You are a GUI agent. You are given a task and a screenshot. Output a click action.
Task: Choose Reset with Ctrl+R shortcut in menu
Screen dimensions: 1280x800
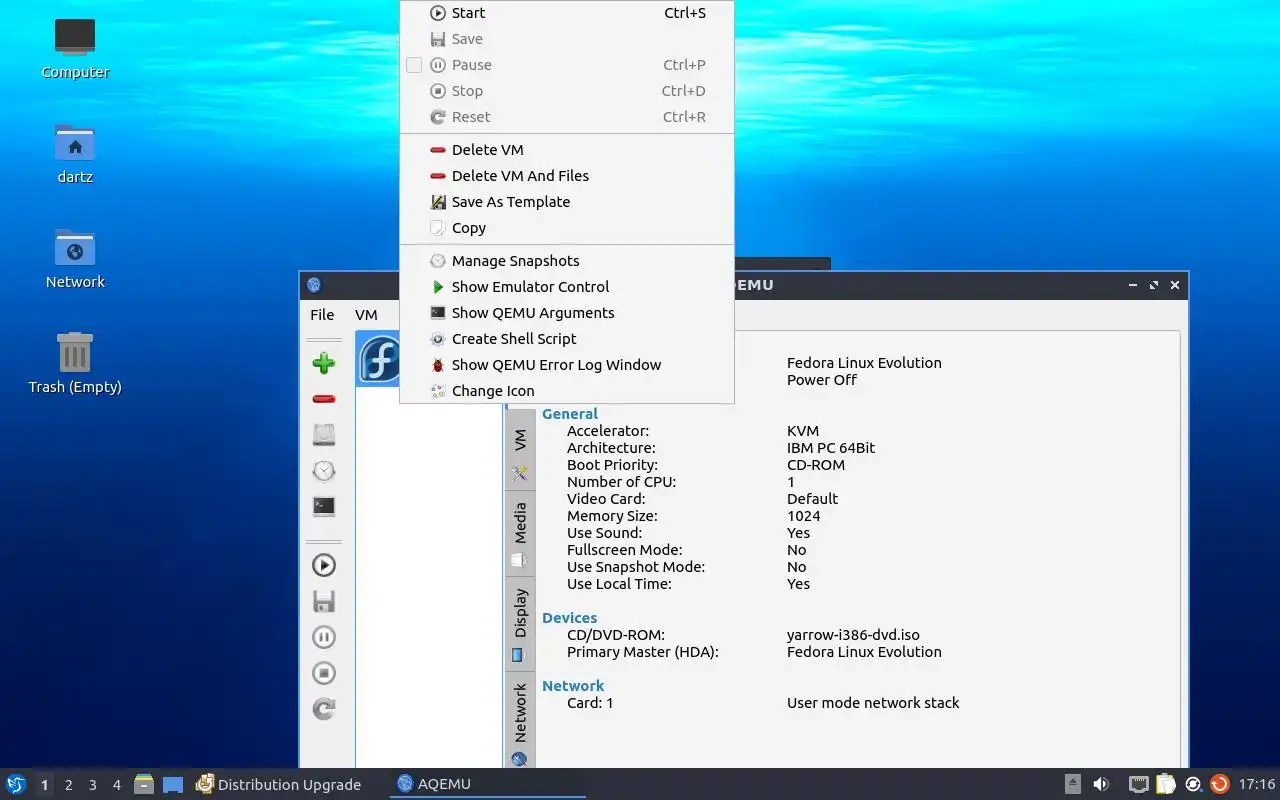point(567,117)
